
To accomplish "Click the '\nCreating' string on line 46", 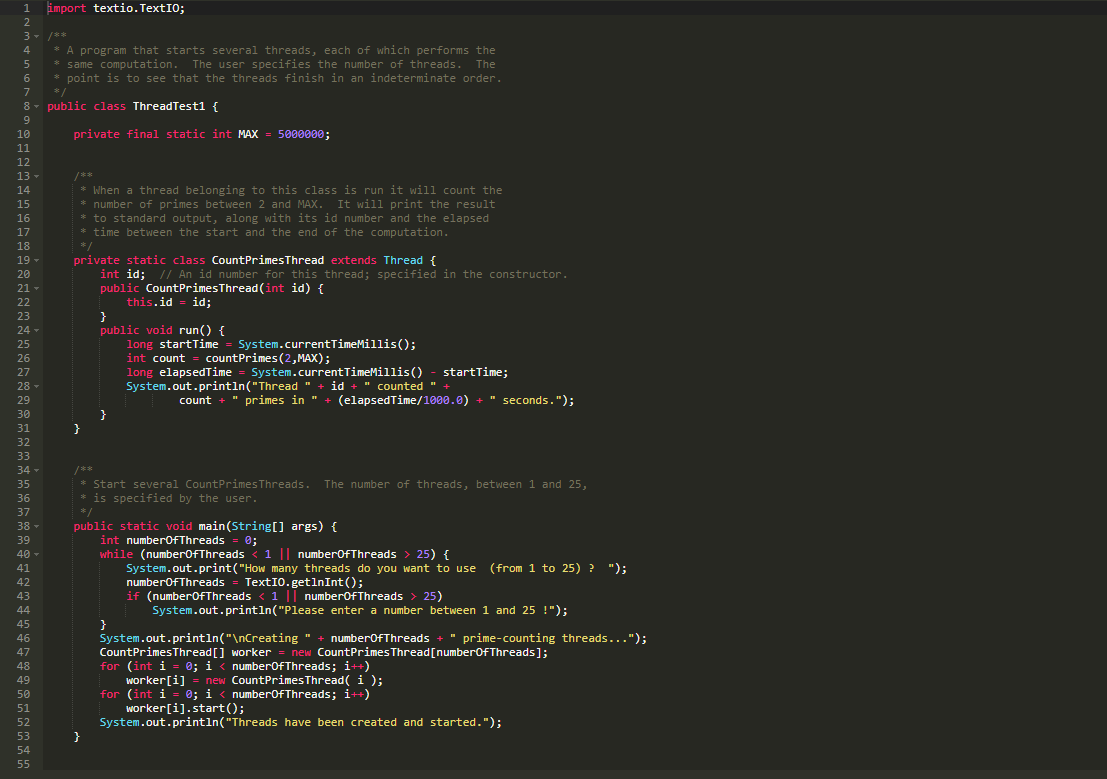I will [x=268, y=638].
